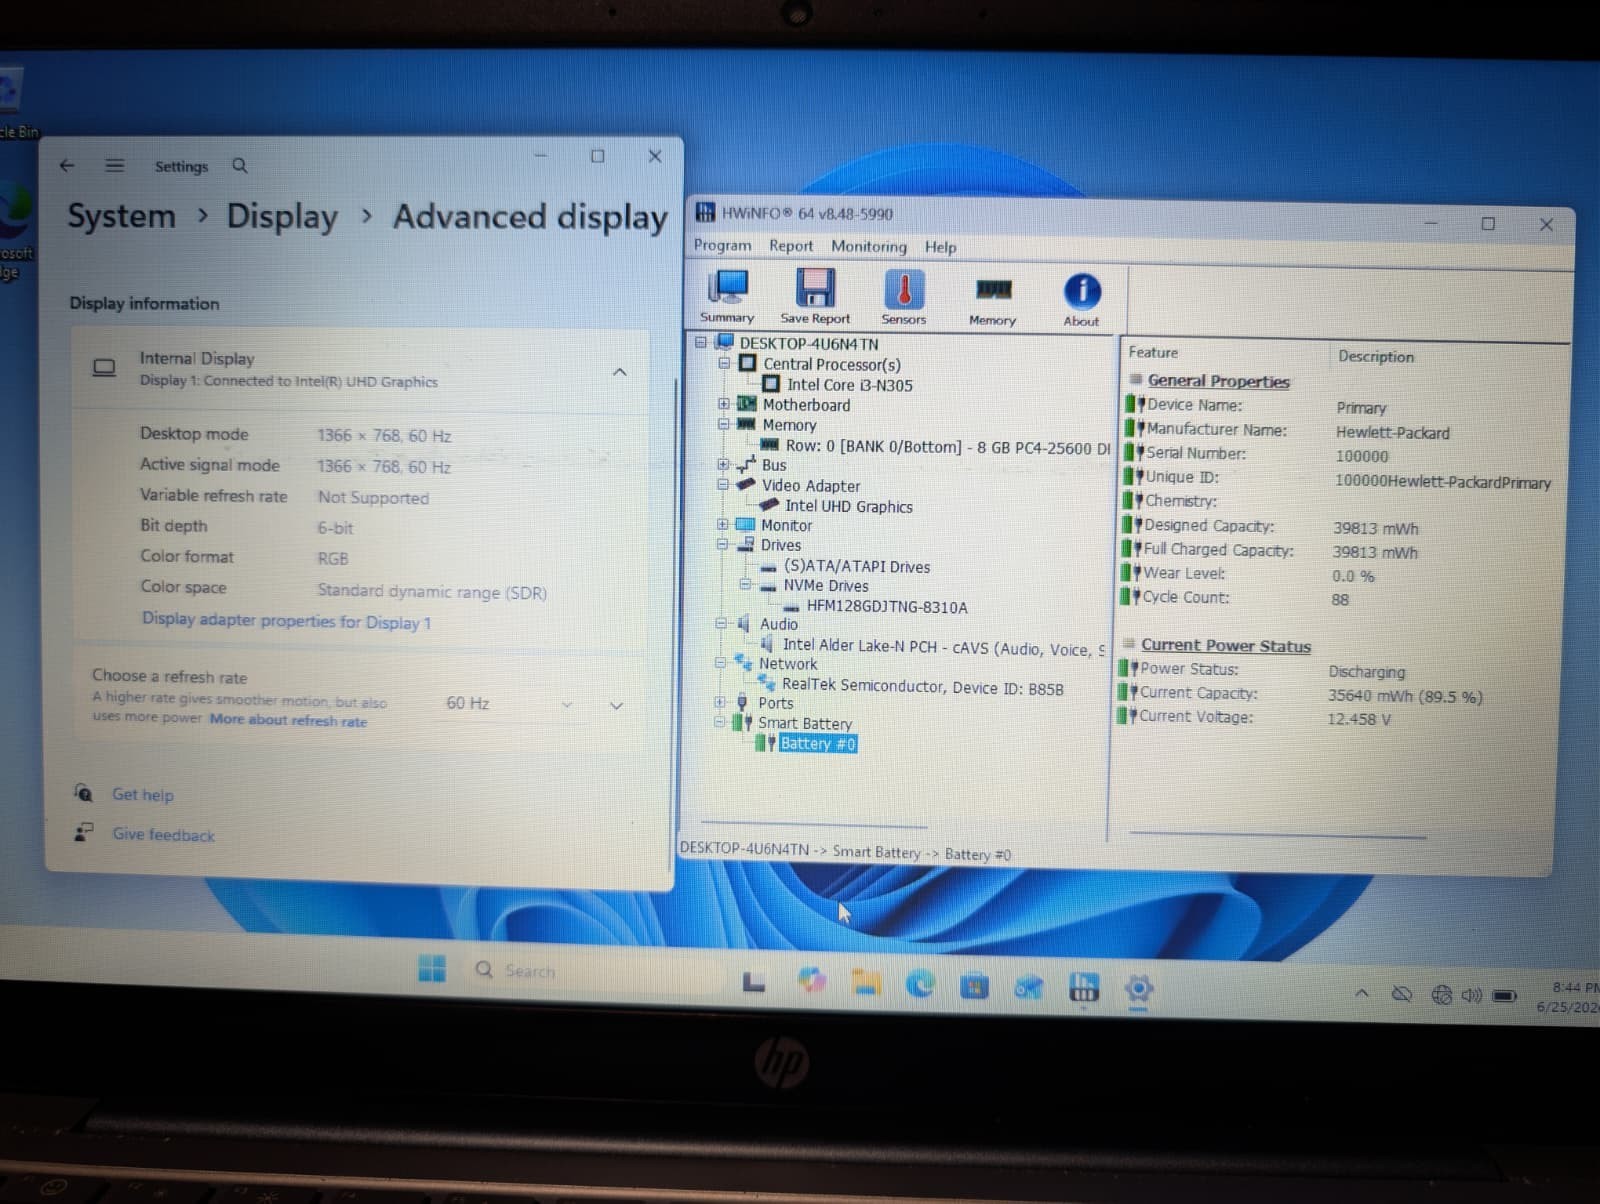The width and height of the screenshot is (1600, 1204).
Task: Open File Explorer from the taskbar
Action: click(x=866, y=984)
